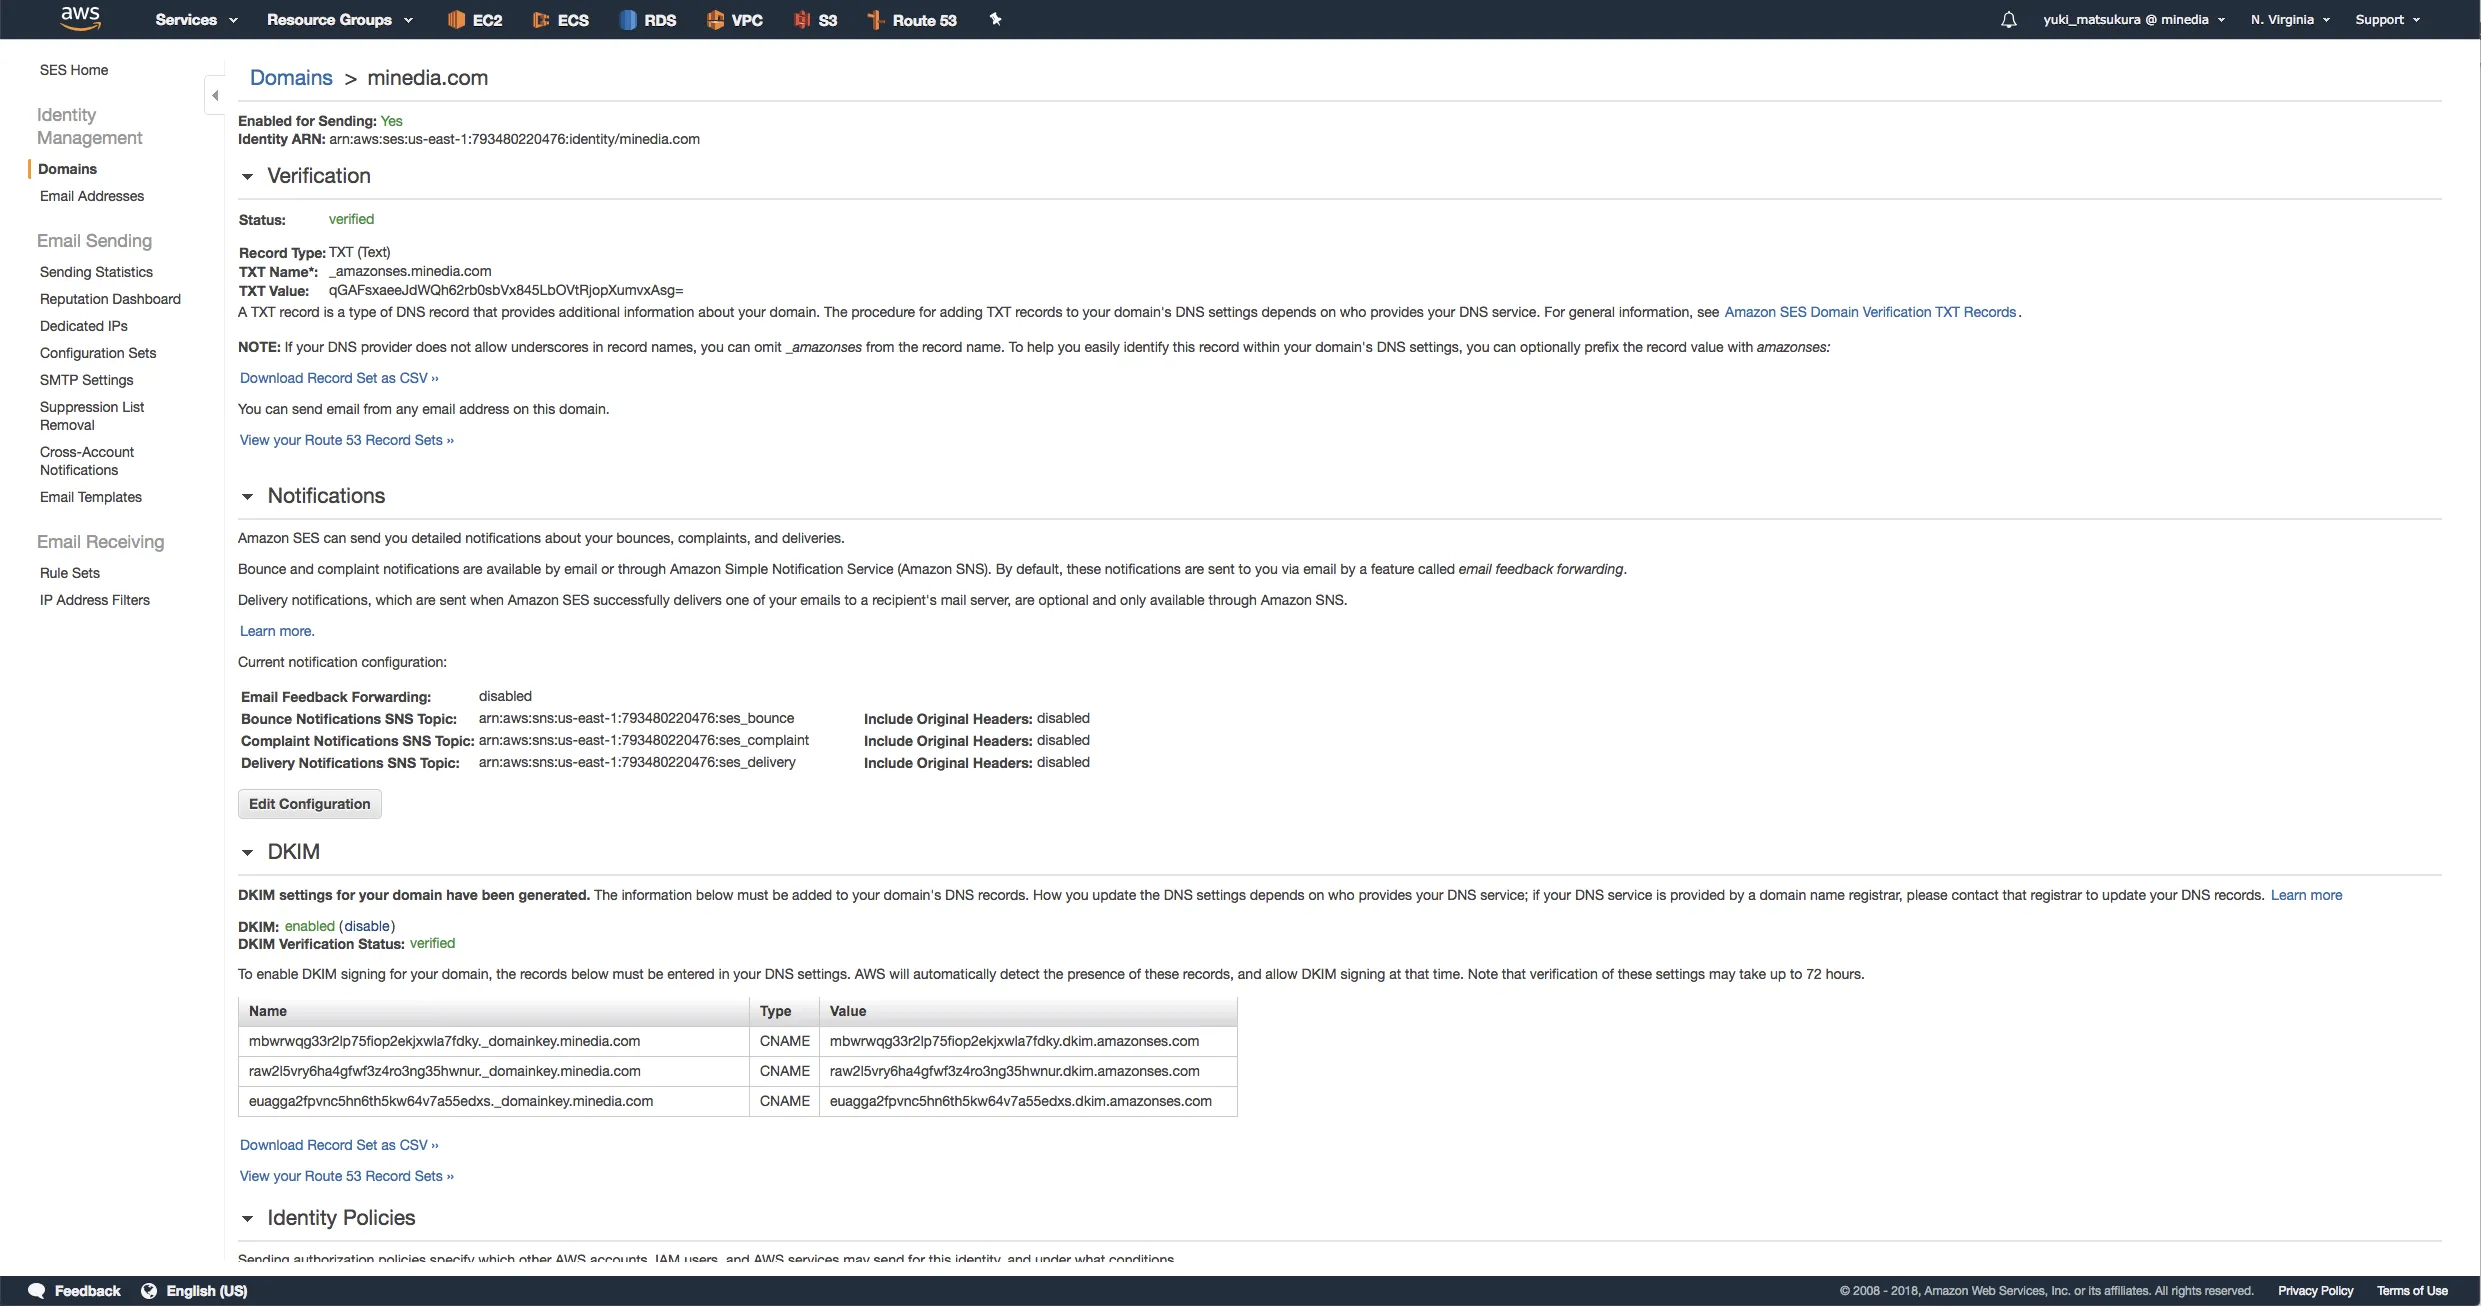The height and width of the screenshot is (1306, 2481).
Task: Click the pin shortcuts icon
Action: pyautogui.click(x=995, y=19)
